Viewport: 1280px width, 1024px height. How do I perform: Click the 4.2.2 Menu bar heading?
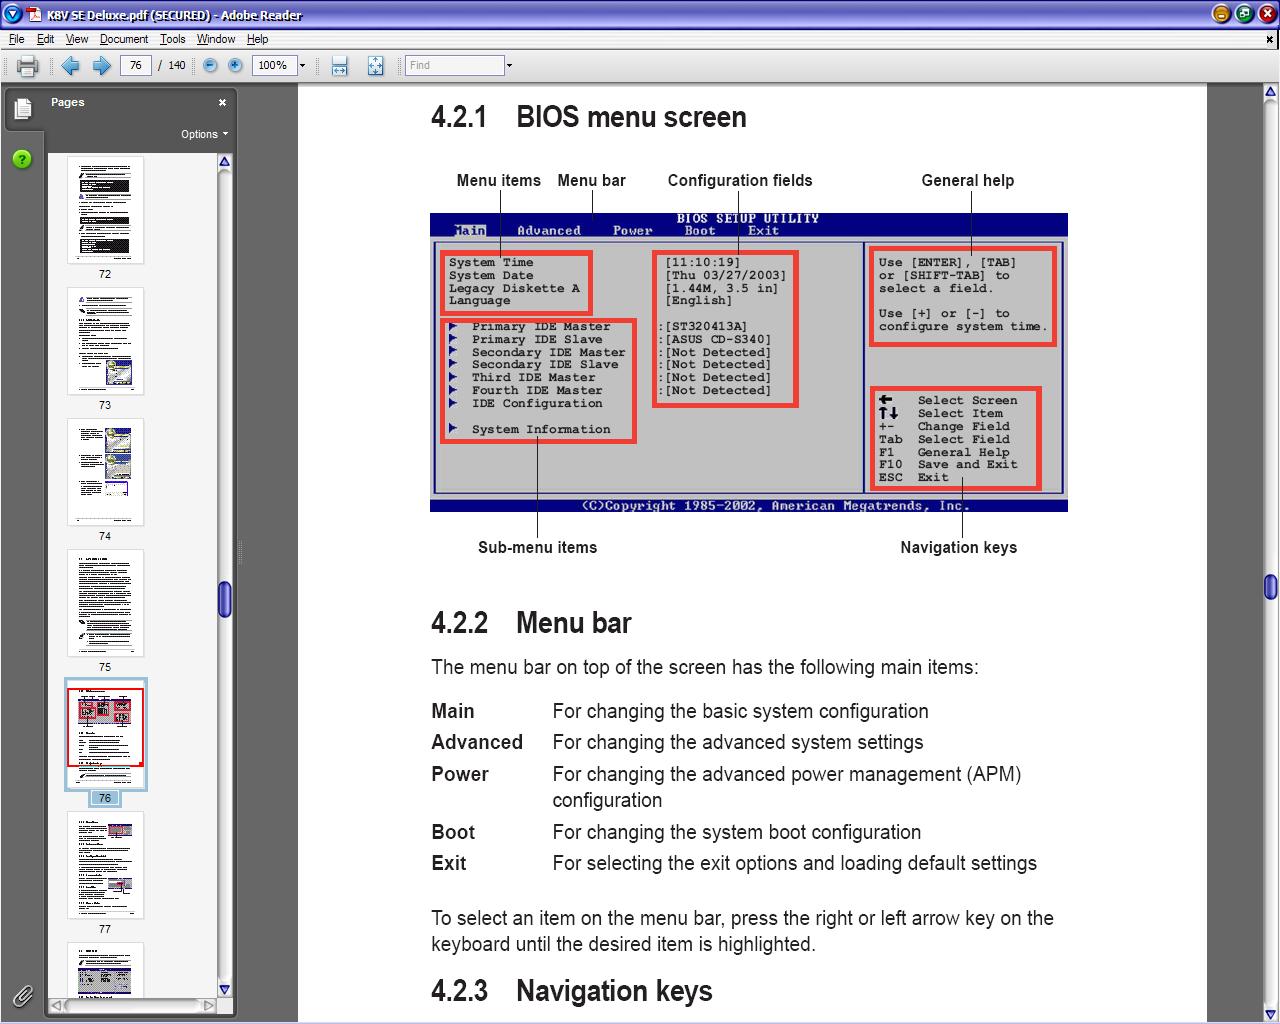point(531,623)
